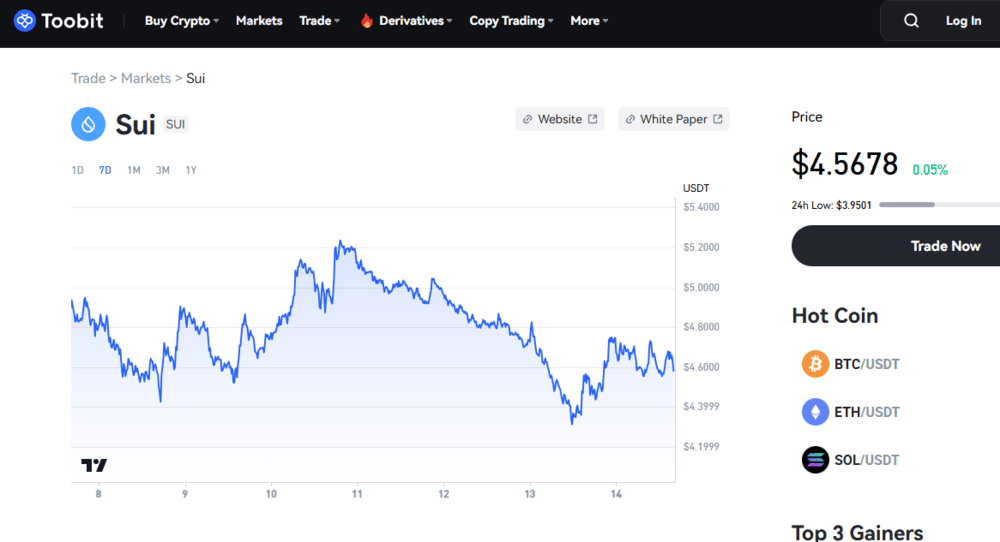Click the $4.5678 price value
The image size is (1000, 542).
click(x=844, y=164)
